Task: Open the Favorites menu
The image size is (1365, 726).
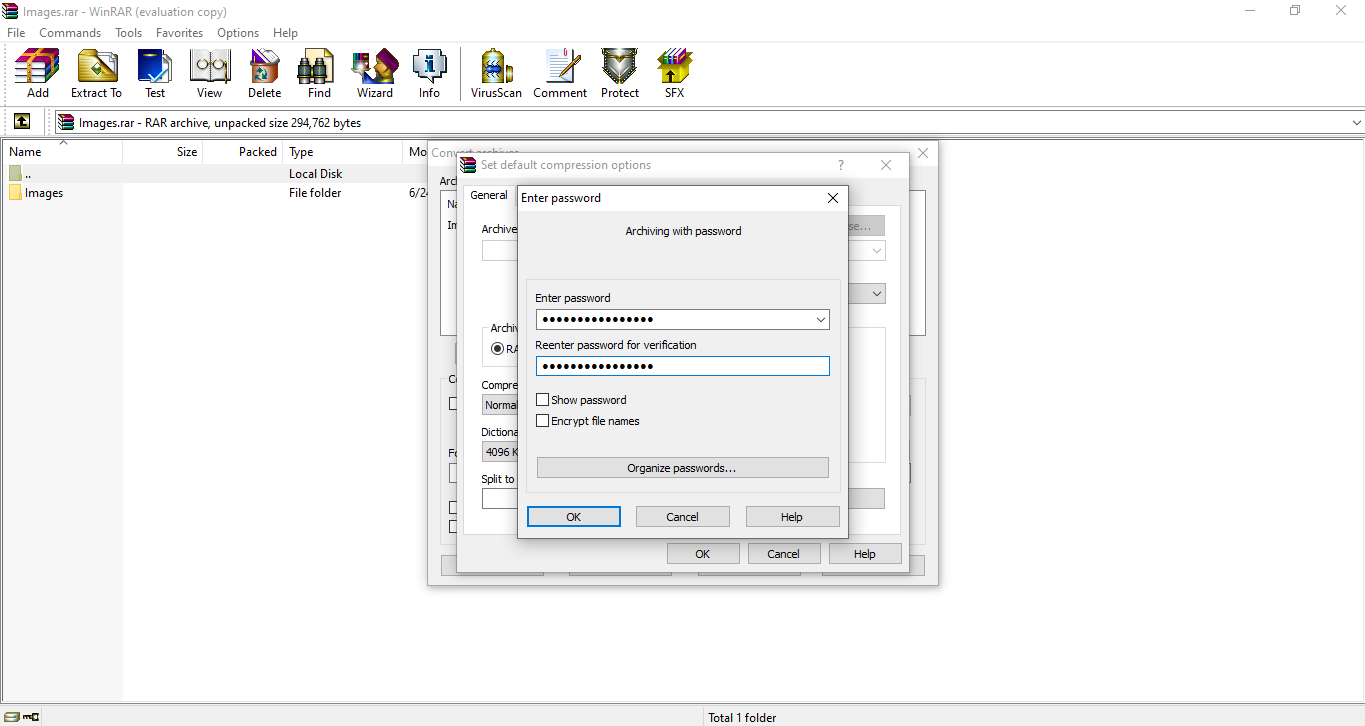Action: [180, 33]
